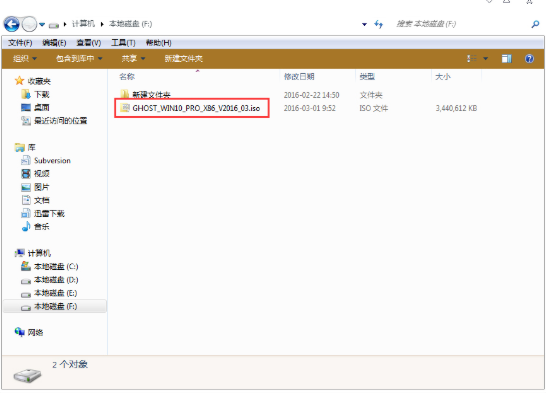This screenshot has height=393, width=546.
Task: Click 本地磁盘 (F:) in the address breadcrumb
Action: tap(131, 24)
